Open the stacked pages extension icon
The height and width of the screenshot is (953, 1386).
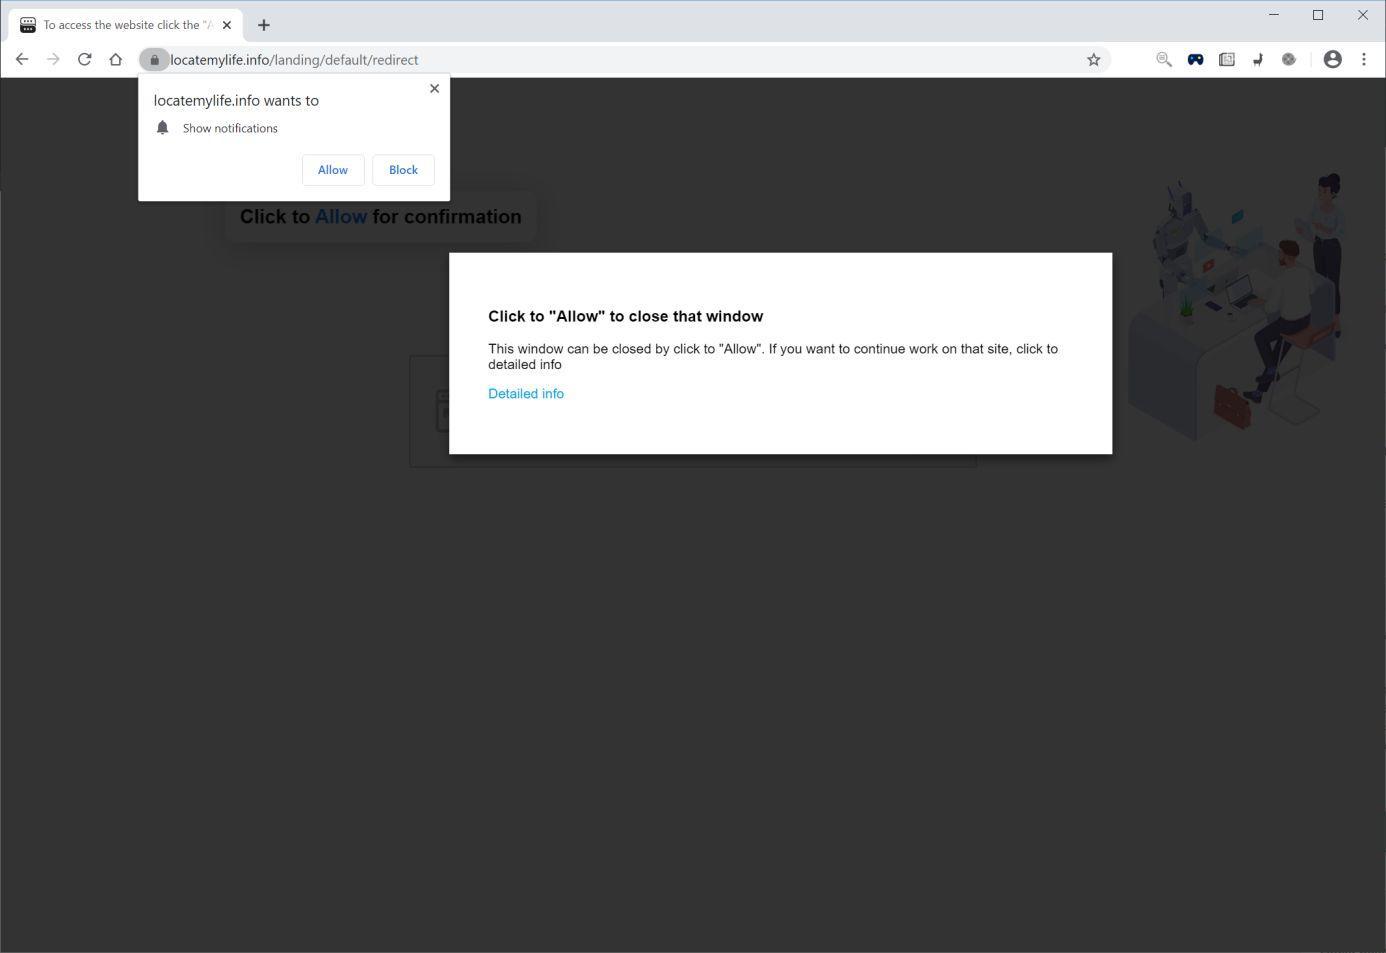1227,60
